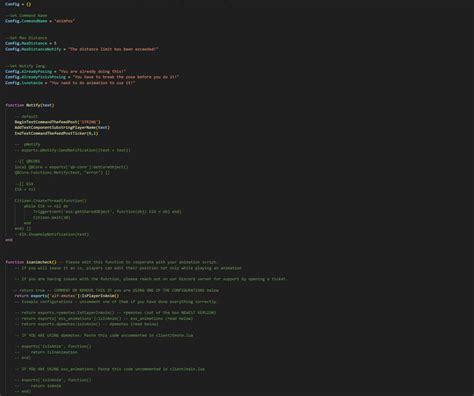
Task: Click the QBCore.Functions.Notify(text, "error") line
Action: [x=62, y=172]
